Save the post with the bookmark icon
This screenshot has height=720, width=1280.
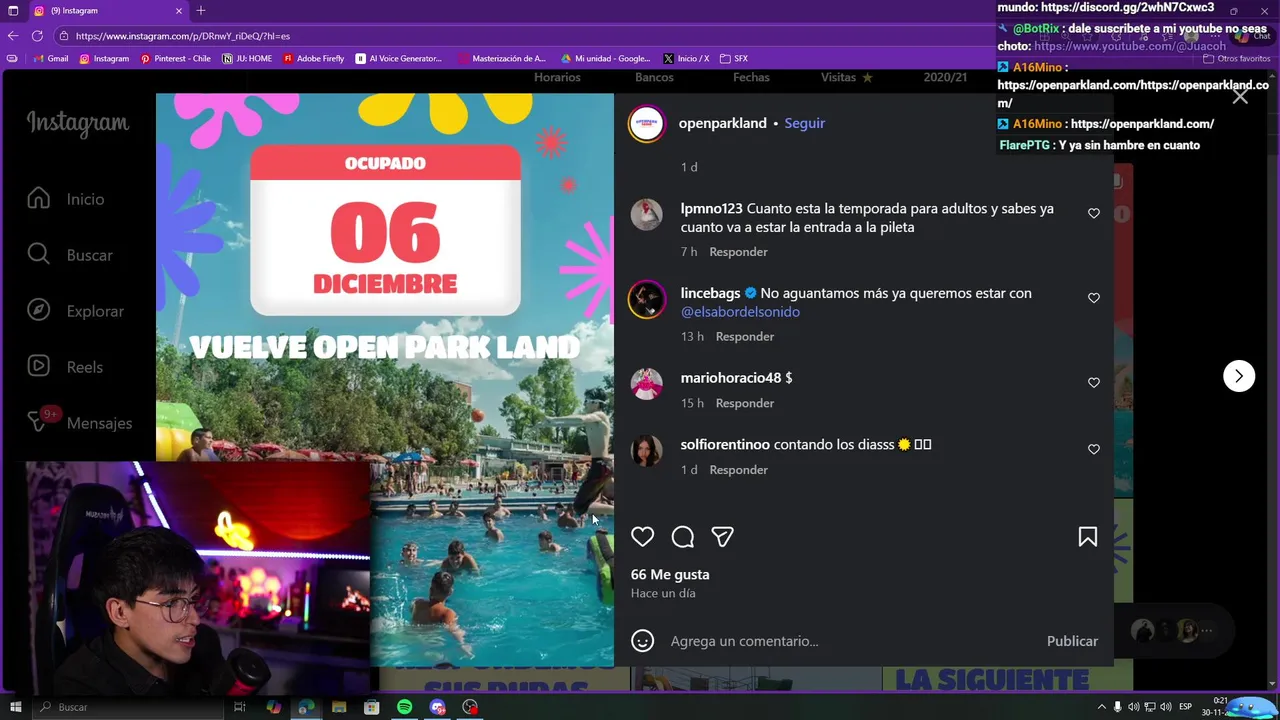[x=1088, y=537]
